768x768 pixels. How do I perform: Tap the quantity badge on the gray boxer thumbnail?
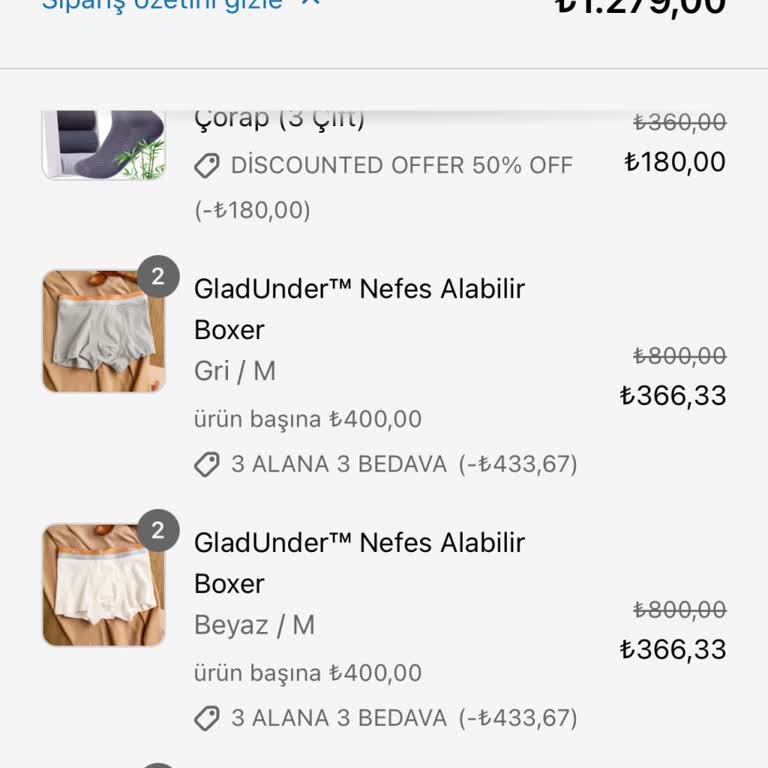click(158, 277)
